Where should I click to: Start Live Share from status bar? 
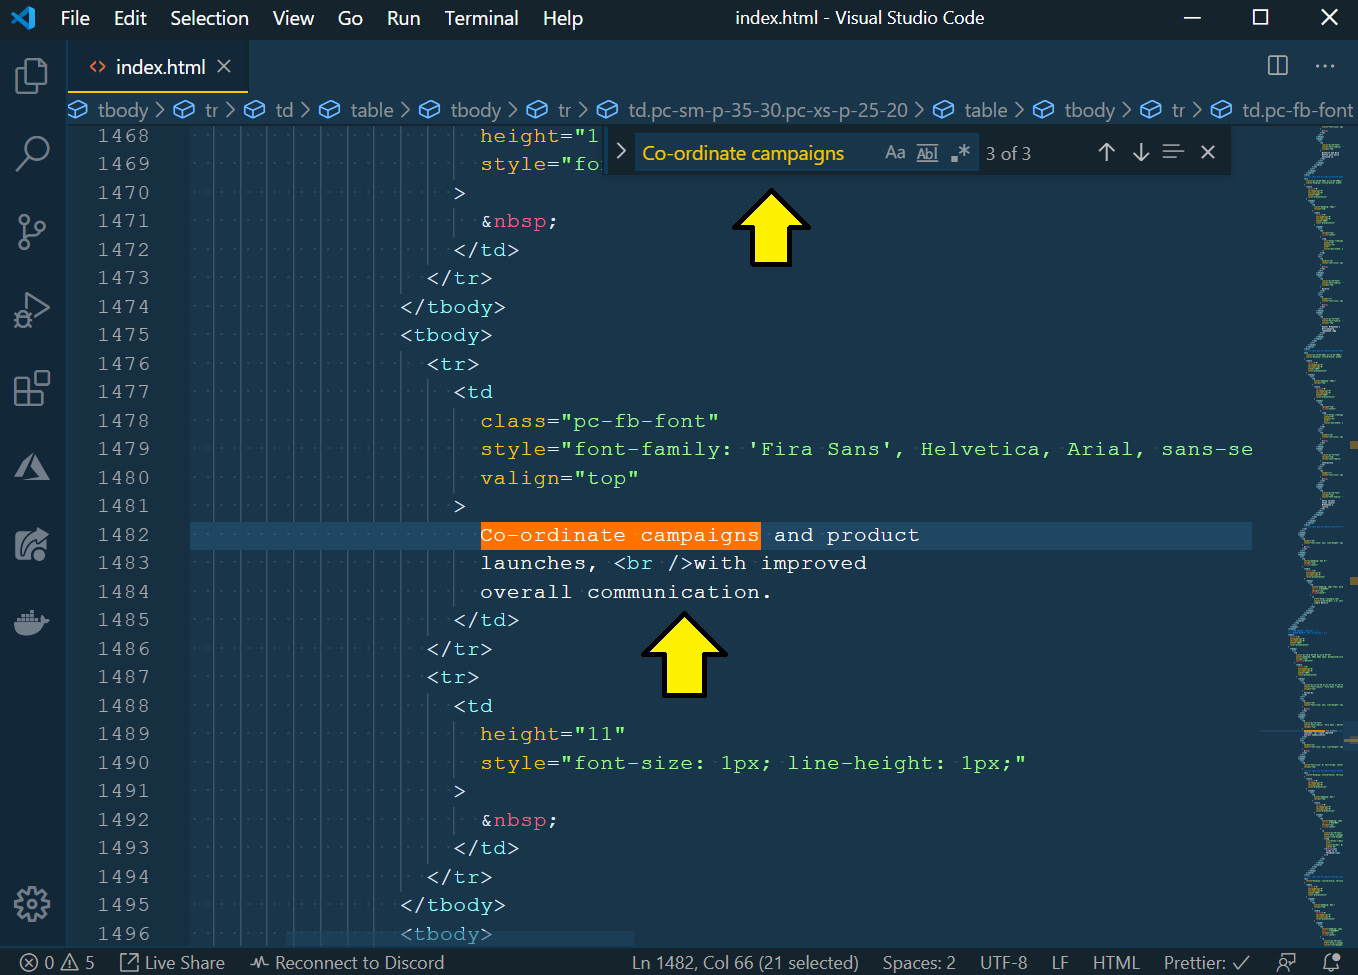pos(172,962)
